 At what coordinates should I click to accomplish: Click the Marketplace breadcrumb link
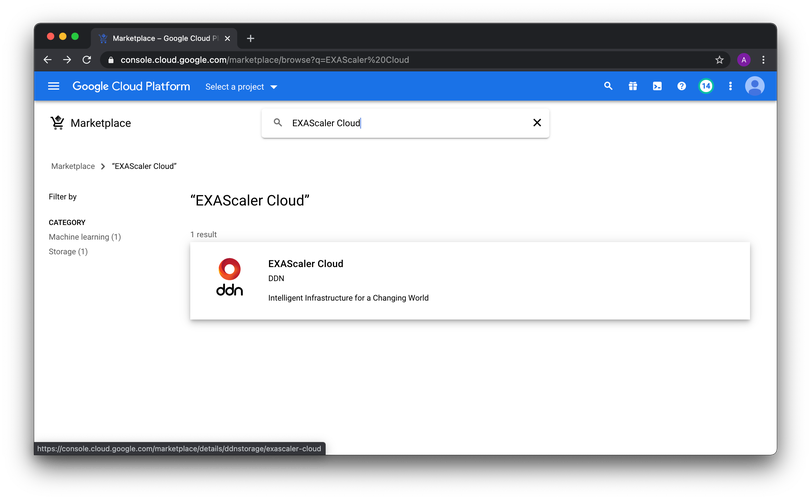[x=73, y=166]
